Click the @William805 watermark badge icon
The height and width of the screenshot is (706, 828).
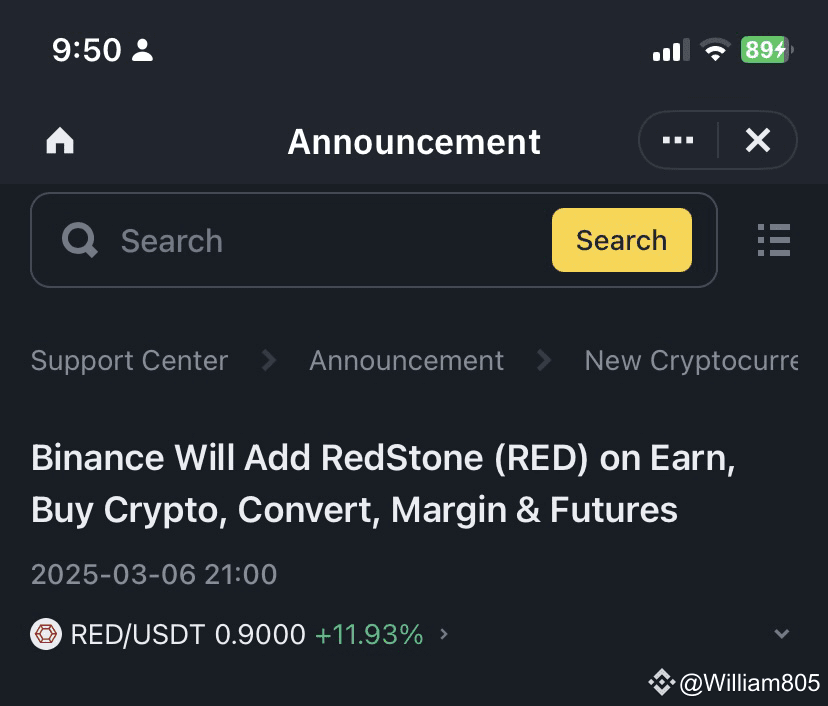[661, 683]
